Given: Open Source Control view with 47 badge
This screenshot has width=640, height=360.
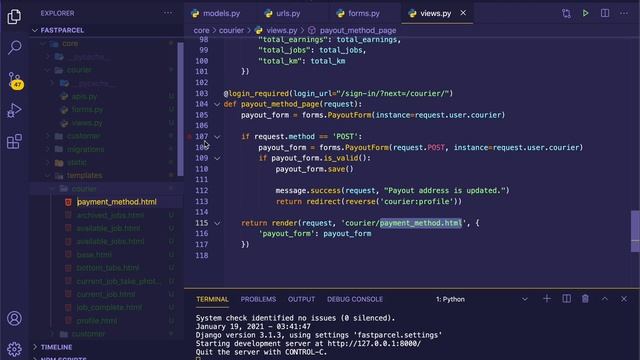Looking at the screenshot, I should [x=15, y=80].
